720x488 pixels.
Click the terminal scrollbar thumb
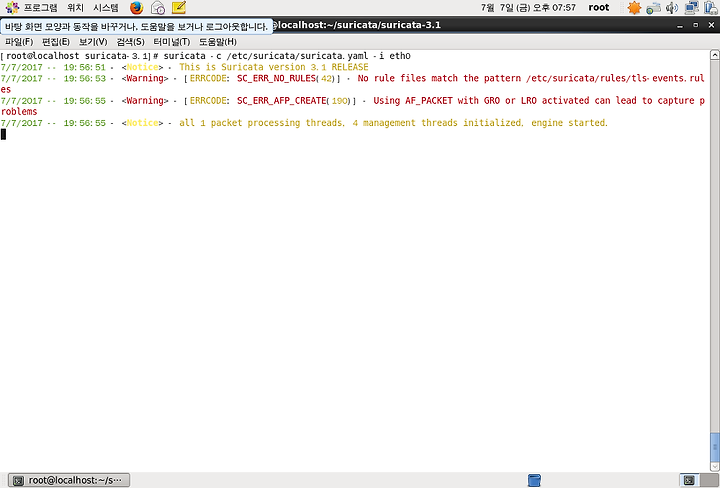pyautogui.click(x=714, y=447)
